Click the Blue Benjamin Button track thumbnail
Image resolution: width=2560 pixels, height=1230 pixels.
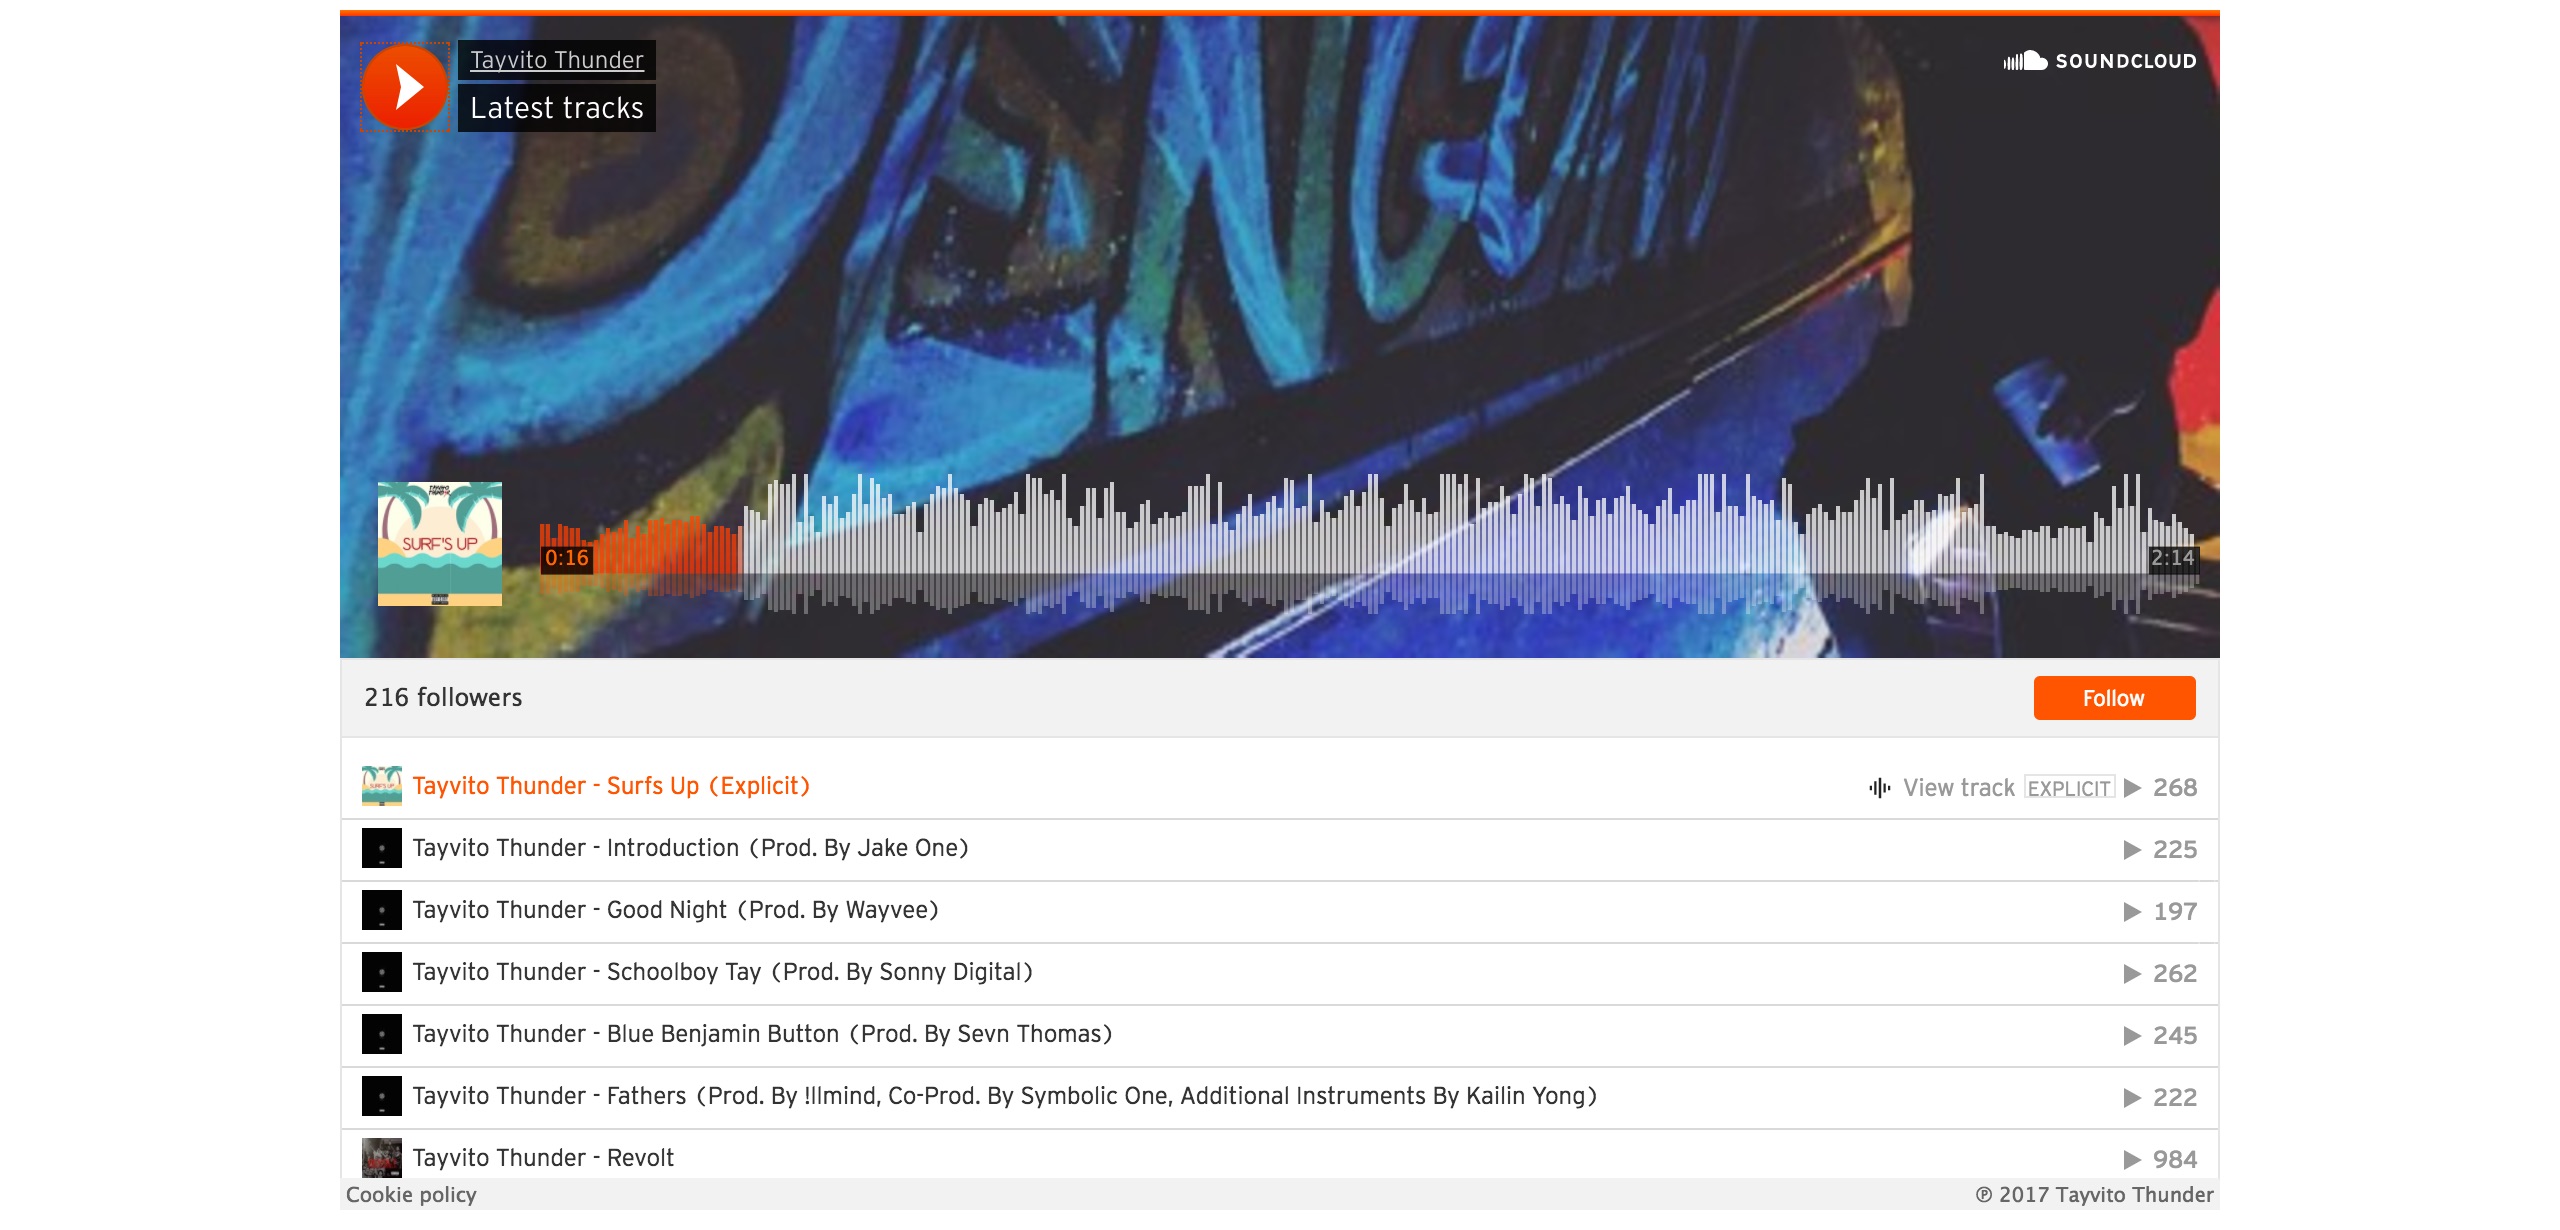coord(382,1034)
